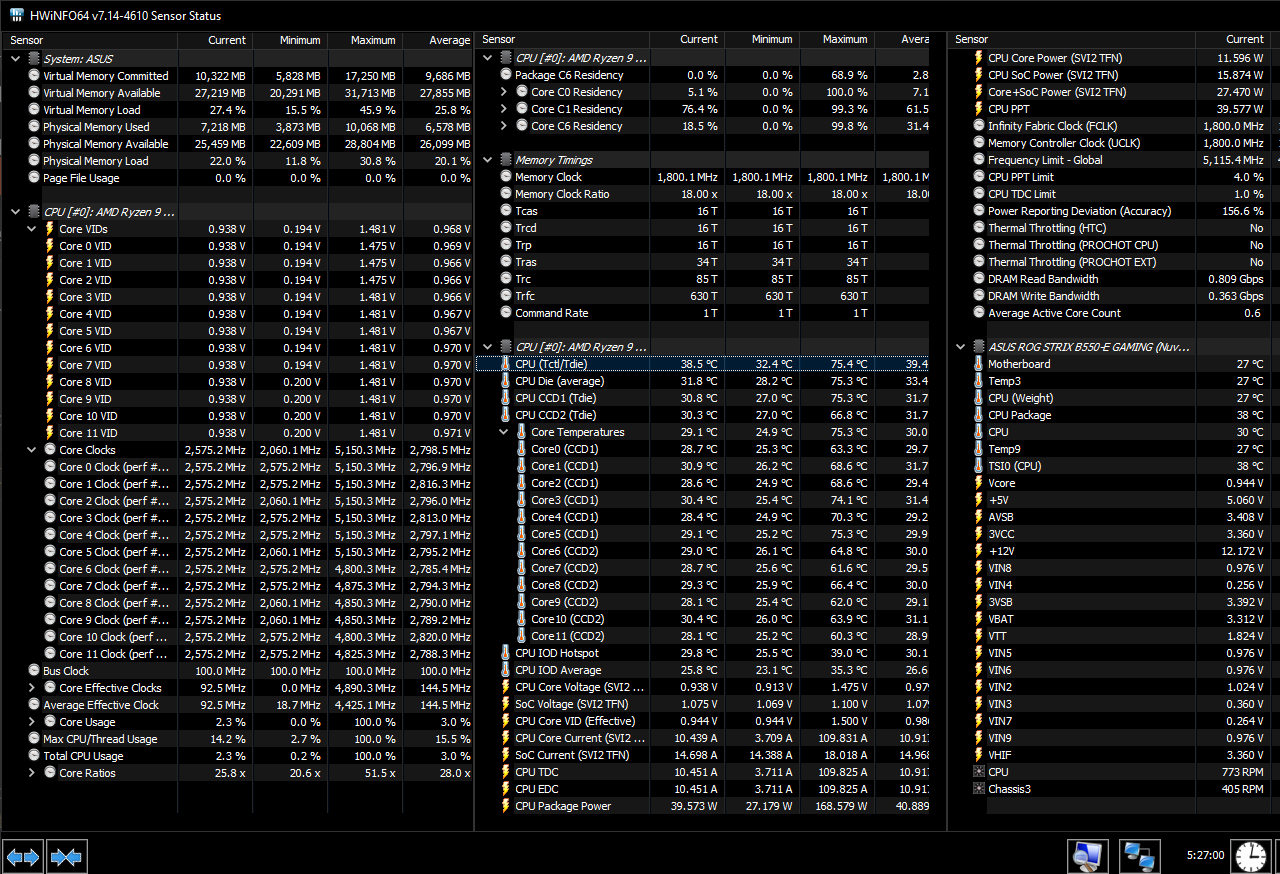Select the Package C6 Residency row
Screen dimensions: 1280x874
click(703, 75)
